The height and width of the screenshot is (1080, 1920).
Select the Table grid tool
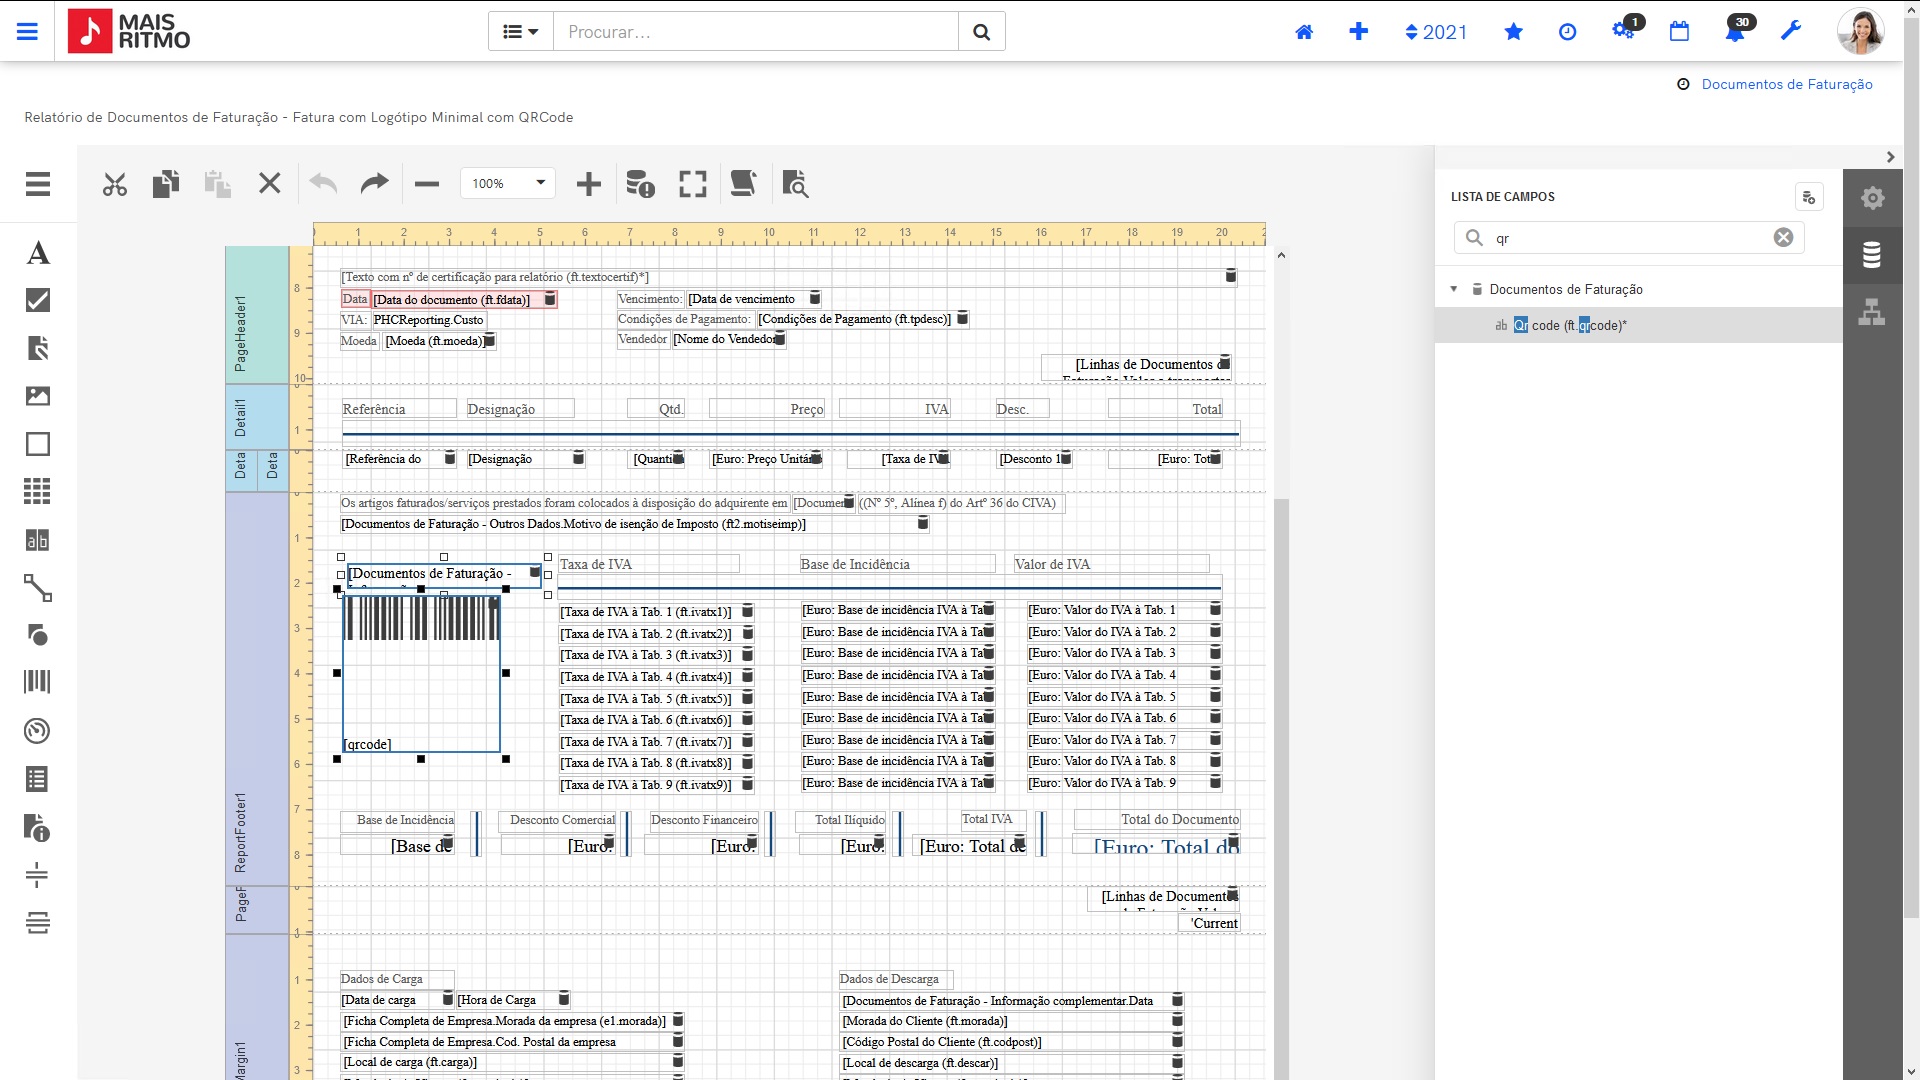[38, 491]
